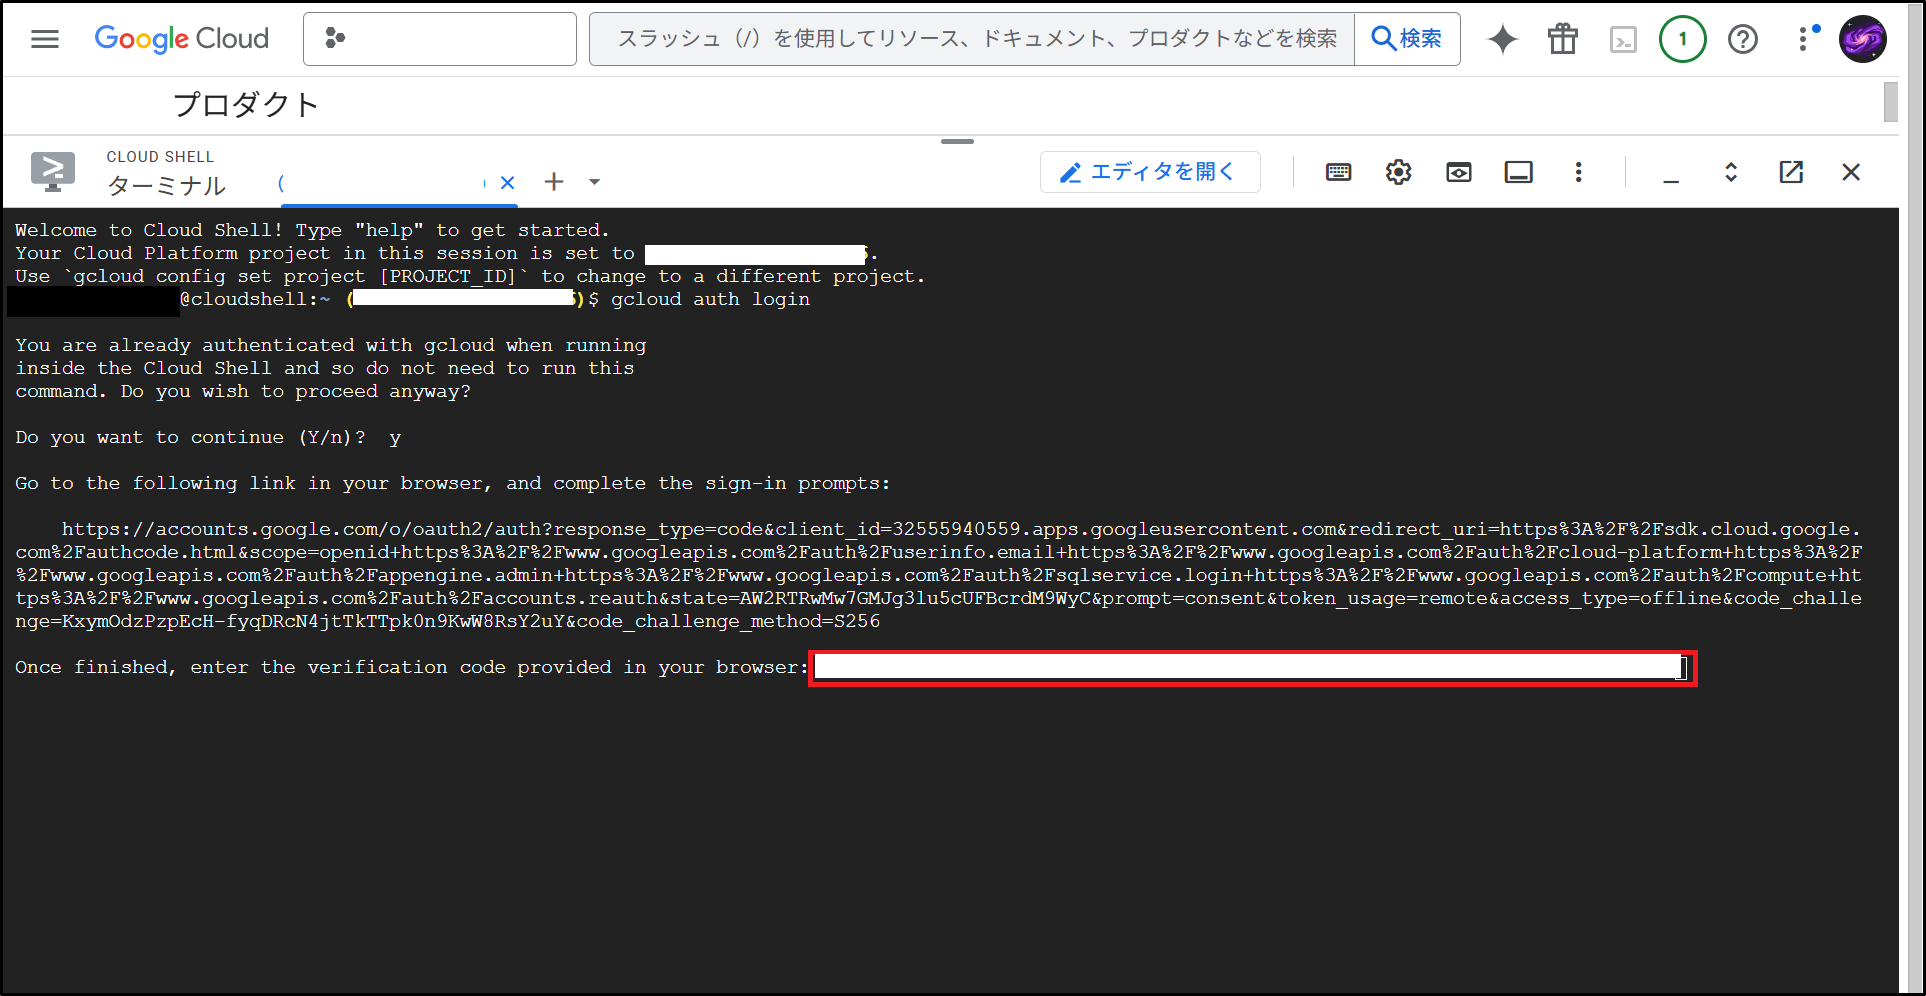This screenshot has height=996, width=1926.
Task: Click the エディタを開く button
Action: coord(1149,171)
